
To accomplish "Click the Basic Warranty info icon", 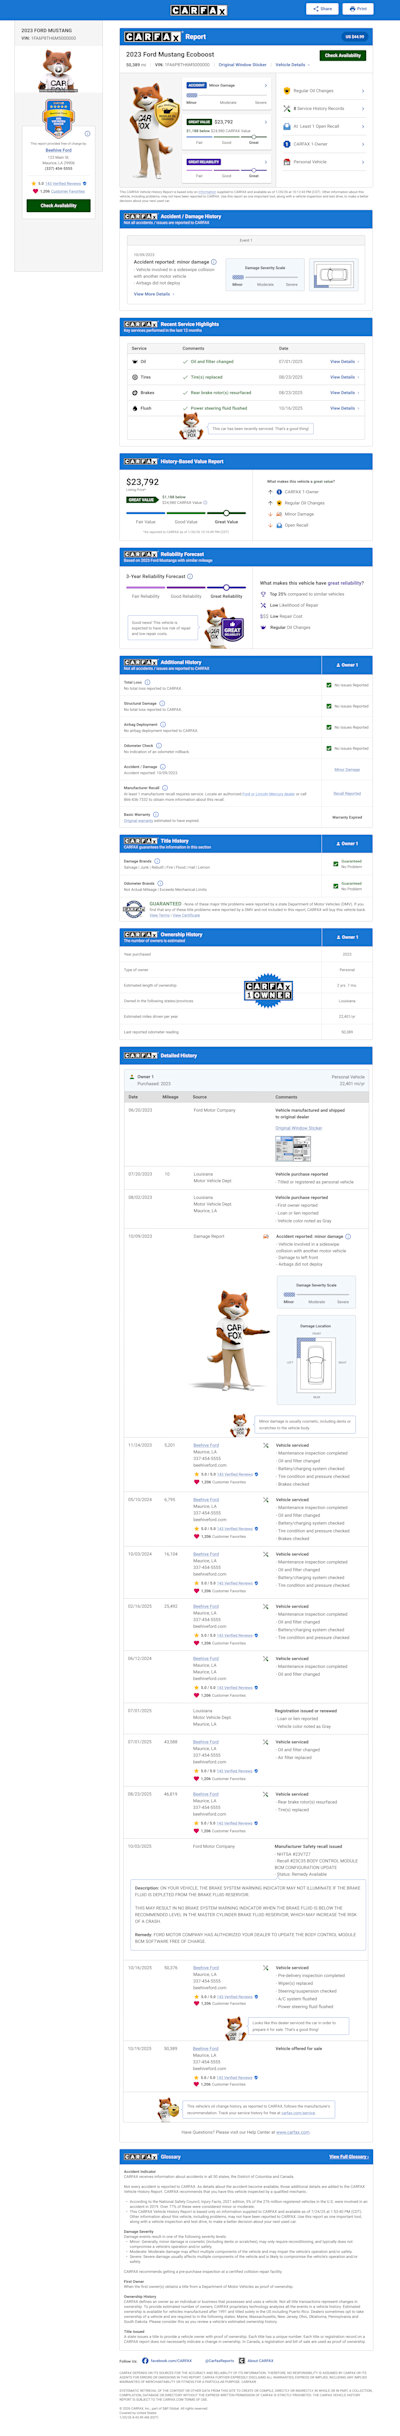I will click(x=155, y=814).
